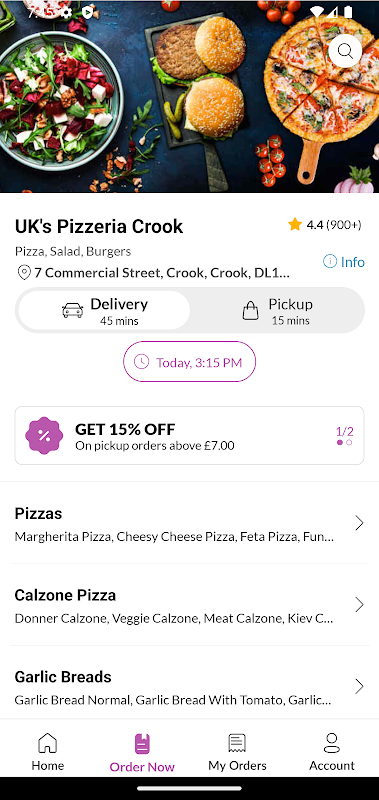Image resolution: width=379 pixels, height=800 pixels.
Task: Change the Today, 3:15 PM order time
Action: pyautogui.click(x=189, y=362)
